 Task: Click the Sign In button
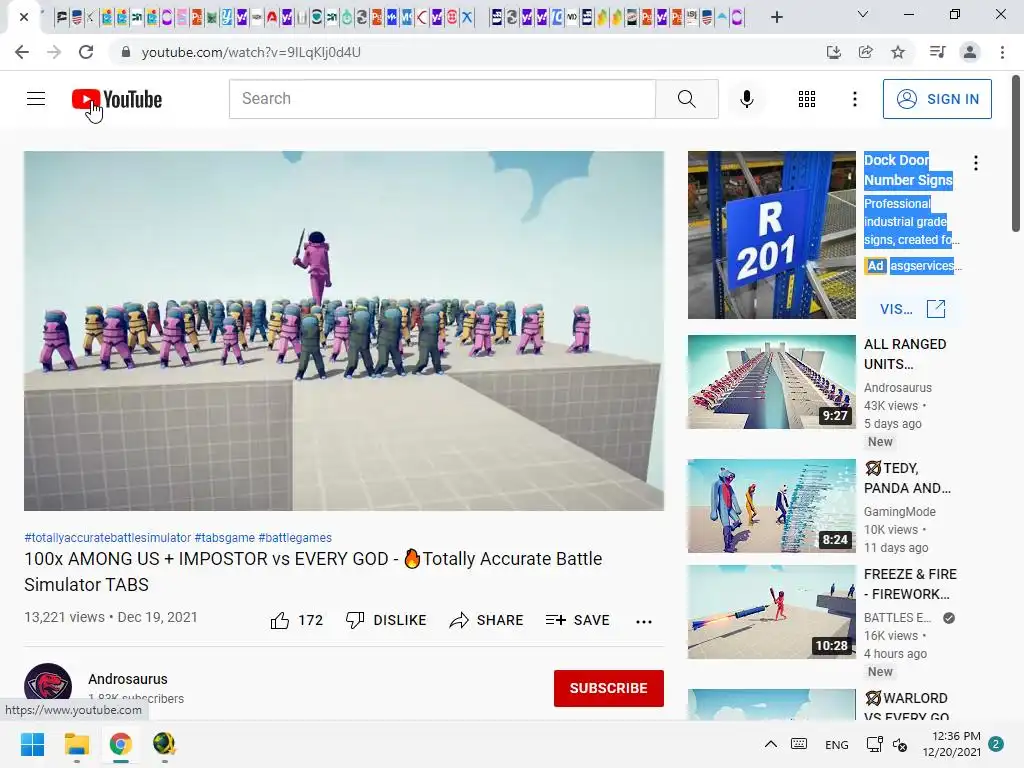937,99
